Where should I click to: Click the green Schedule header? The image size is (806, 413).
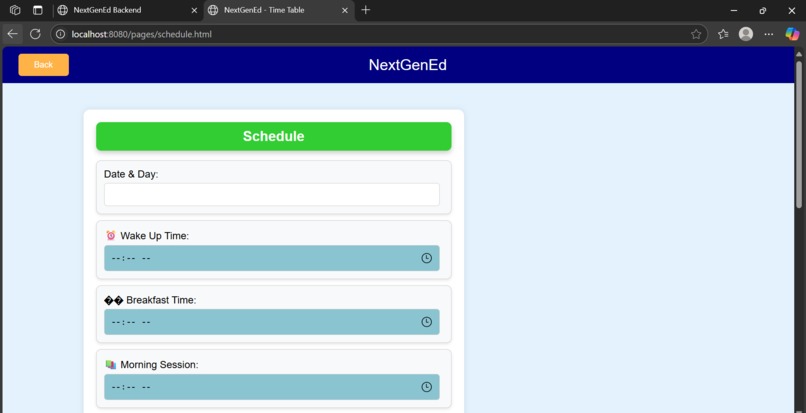tap(273, 136)
